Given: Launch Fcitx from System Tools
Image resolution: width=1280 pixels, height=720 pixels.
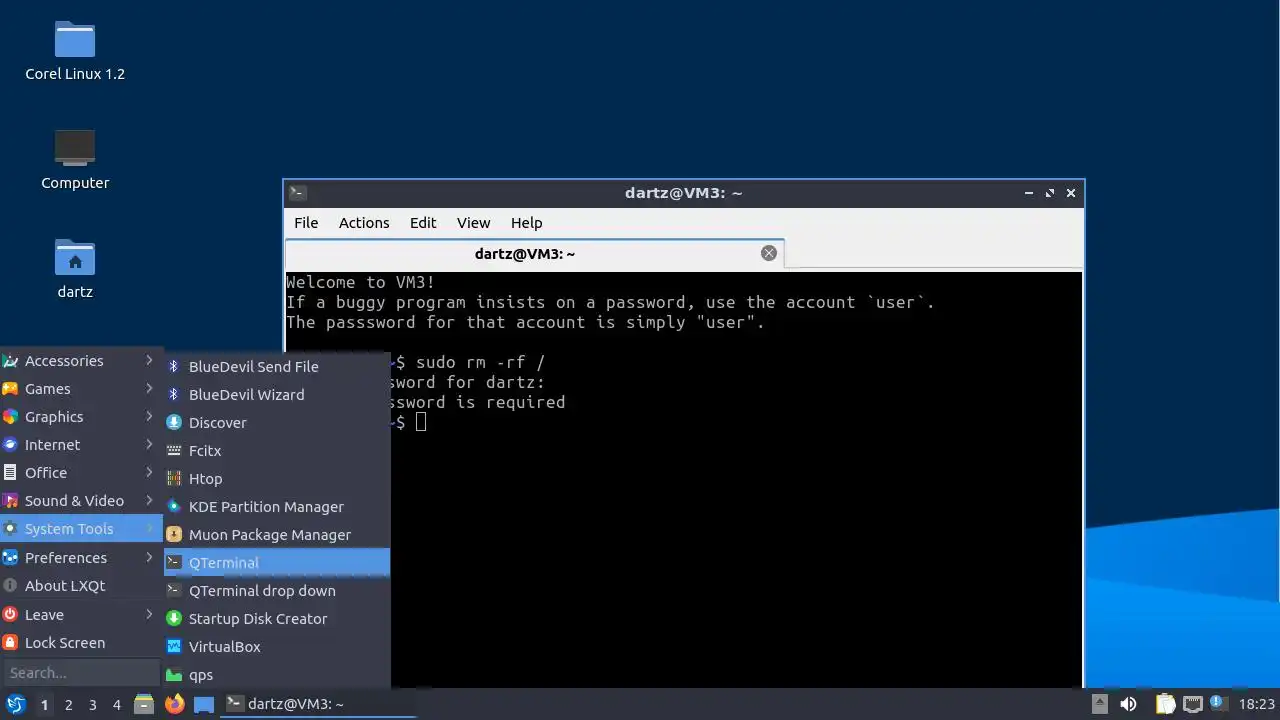Looking at the screenshot, I should 277,451.
